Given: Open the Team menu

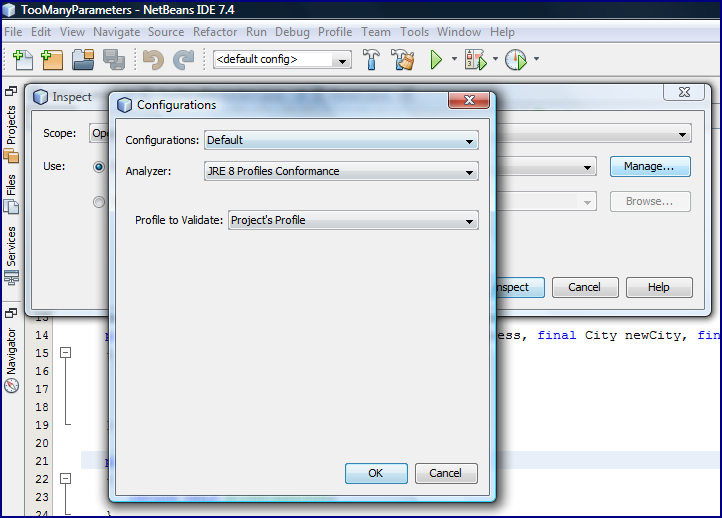Looking at the screenshot, I should point(376,32).
